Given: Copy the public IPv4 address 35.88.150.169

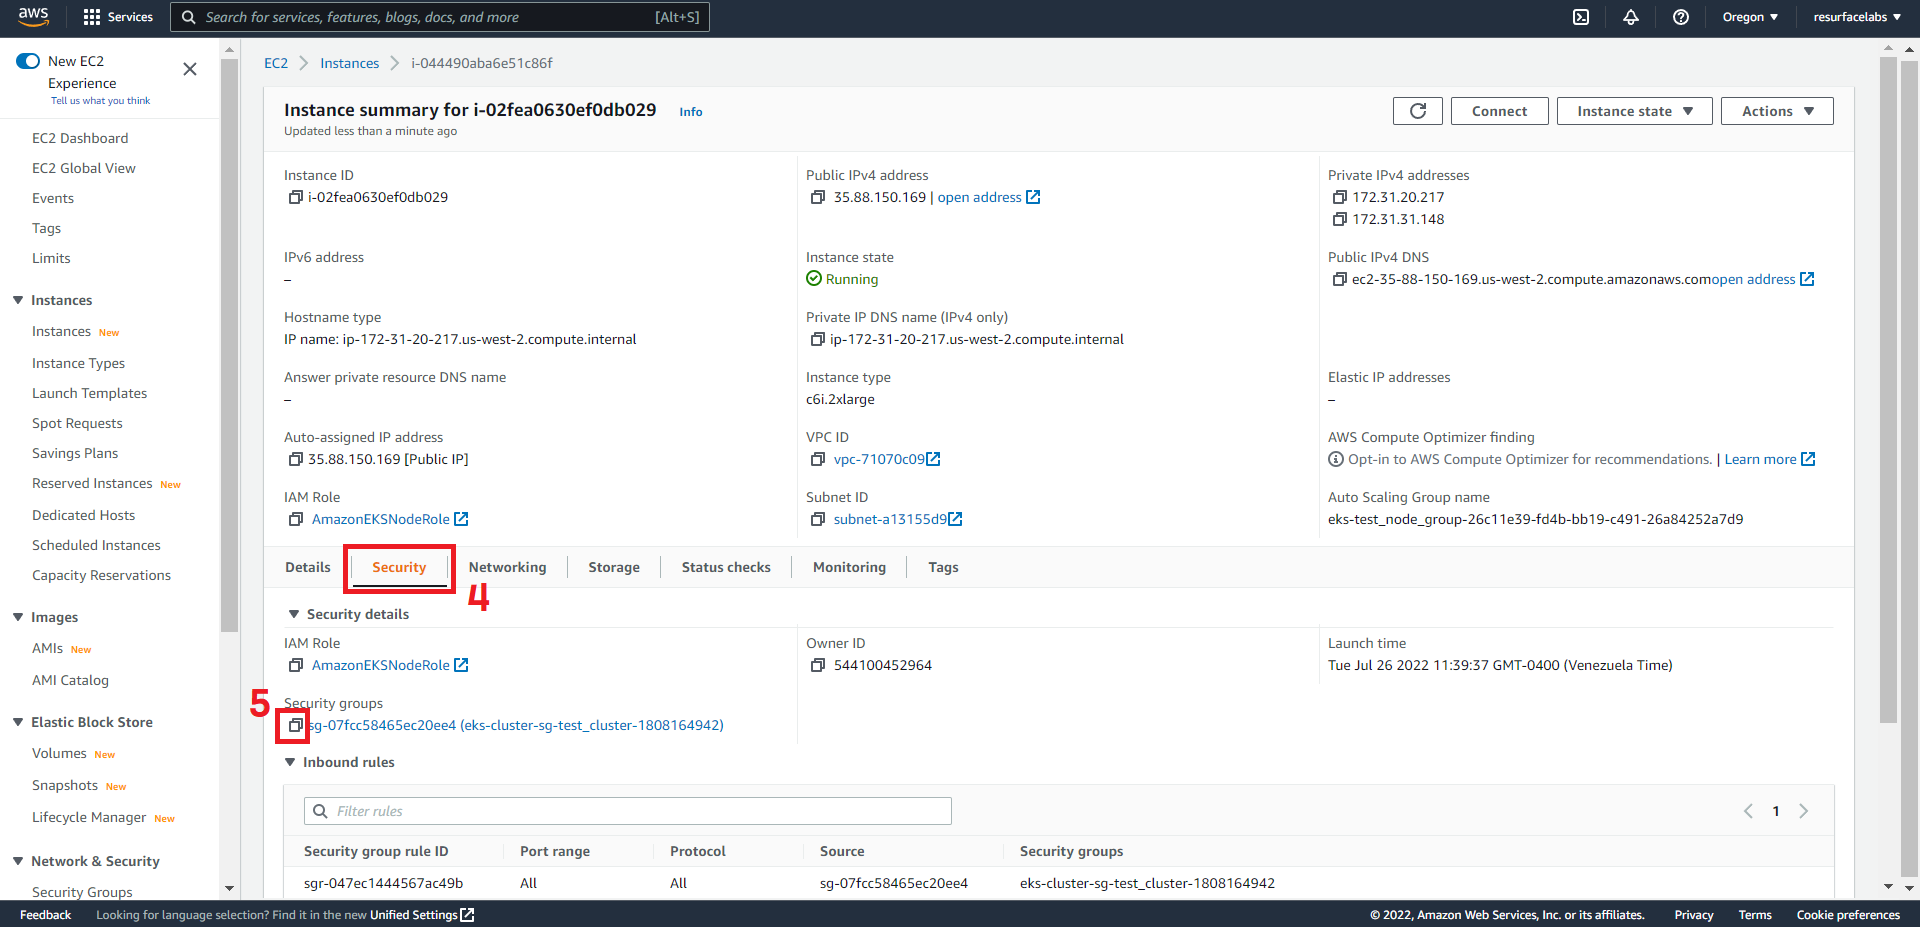Looking at the screenshot, I should pos(818,197).
